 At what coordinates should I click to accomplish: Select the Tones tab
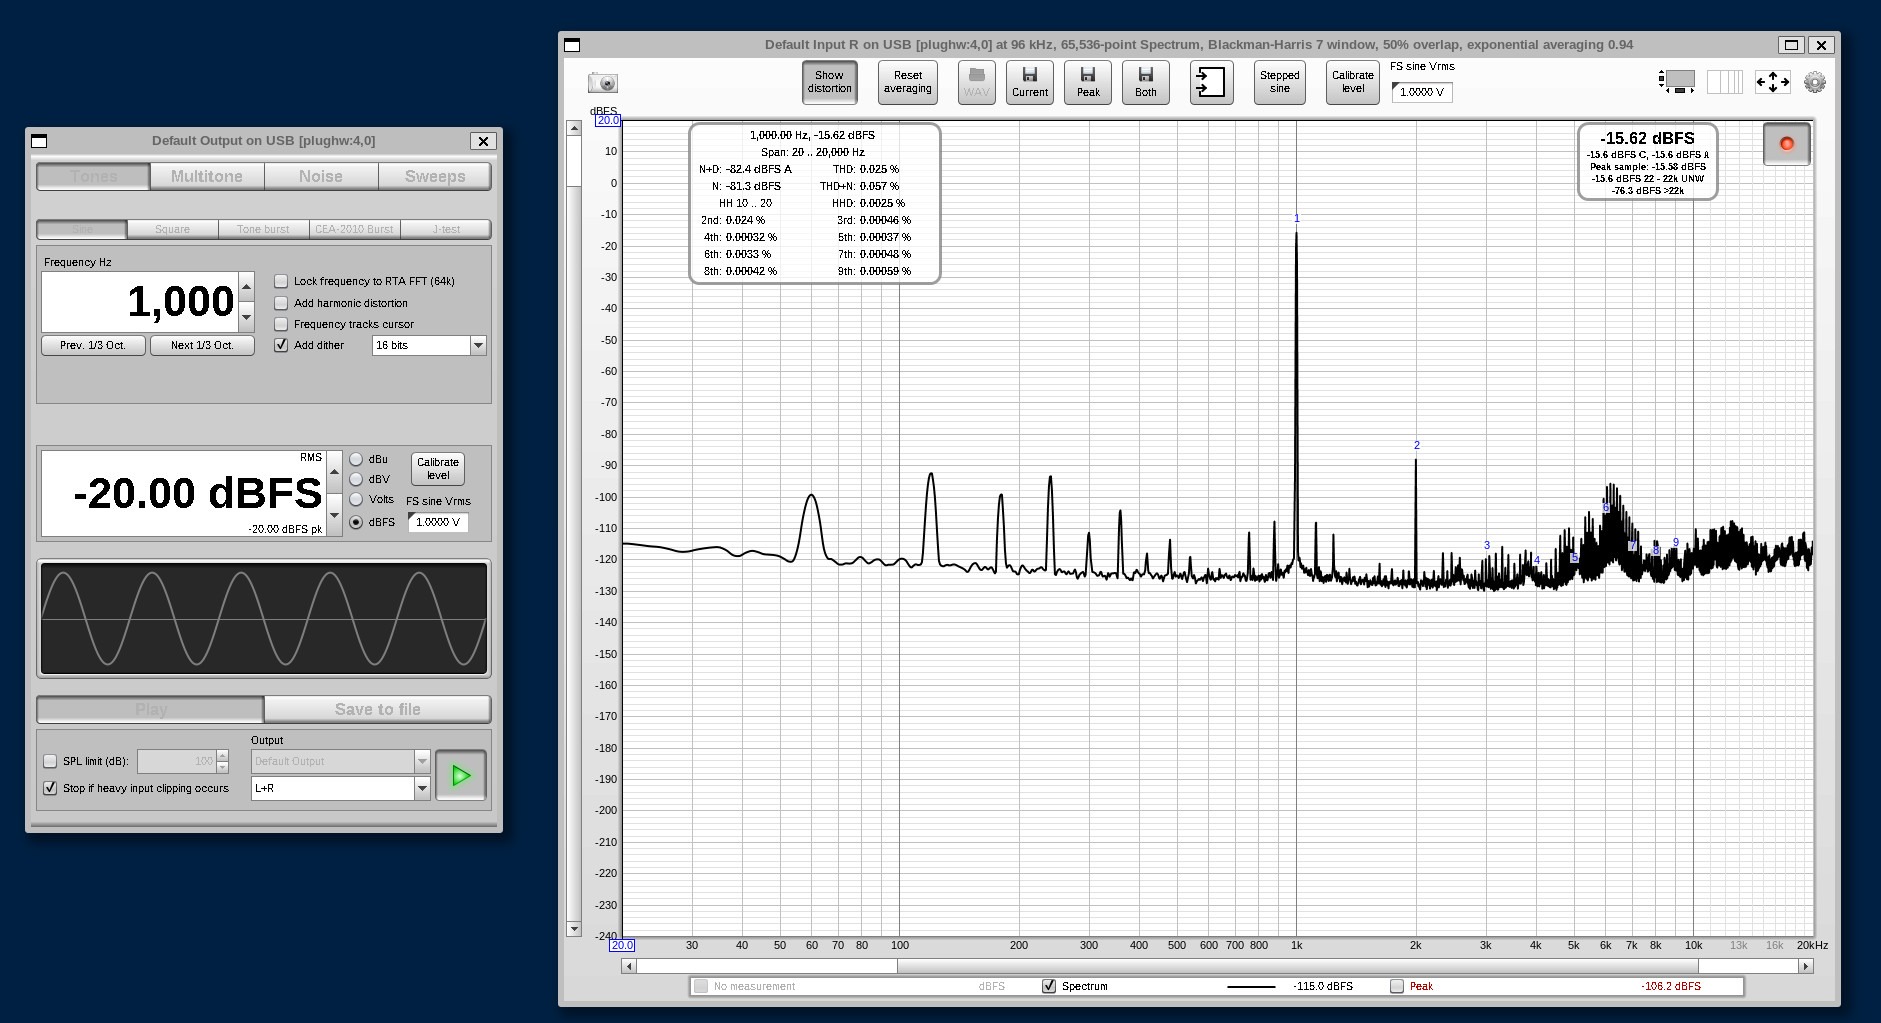[93, 176]
